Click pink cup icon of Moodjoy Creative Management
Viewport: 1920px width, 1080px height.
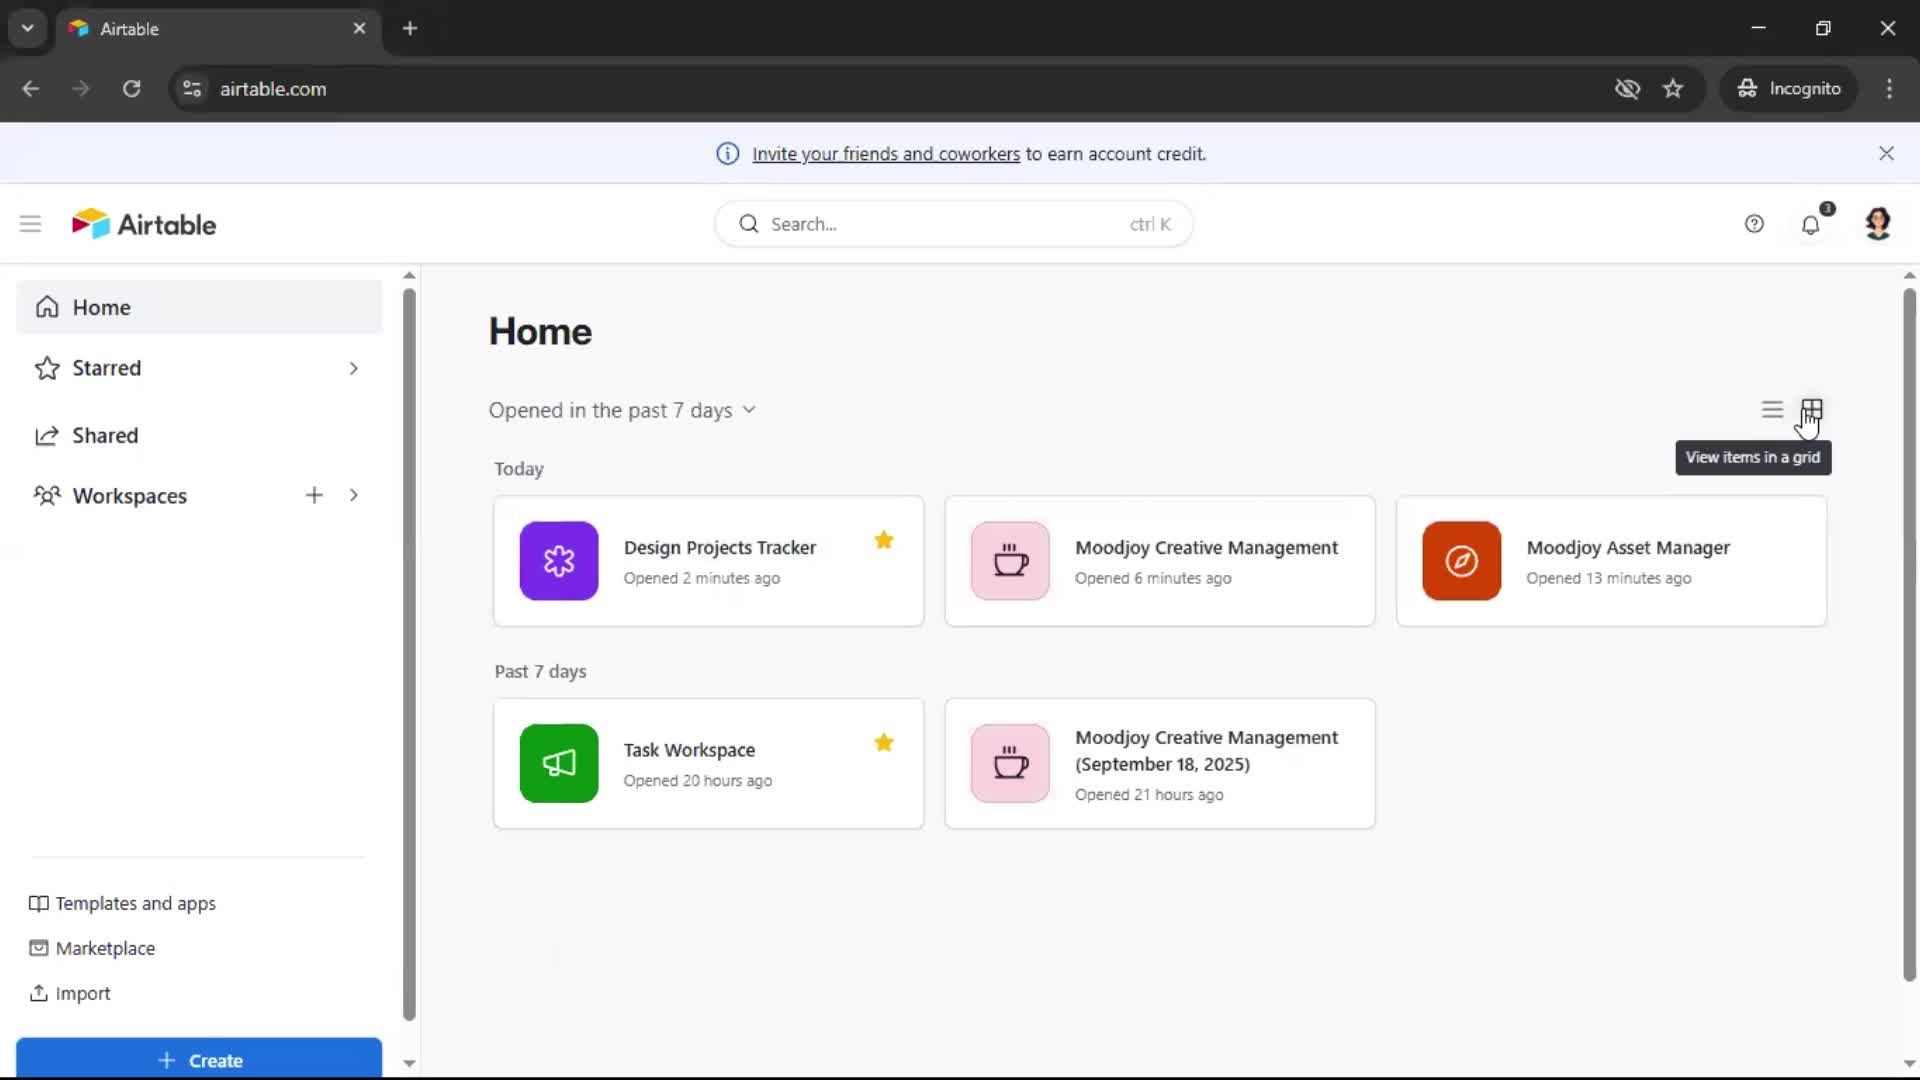1010,561
